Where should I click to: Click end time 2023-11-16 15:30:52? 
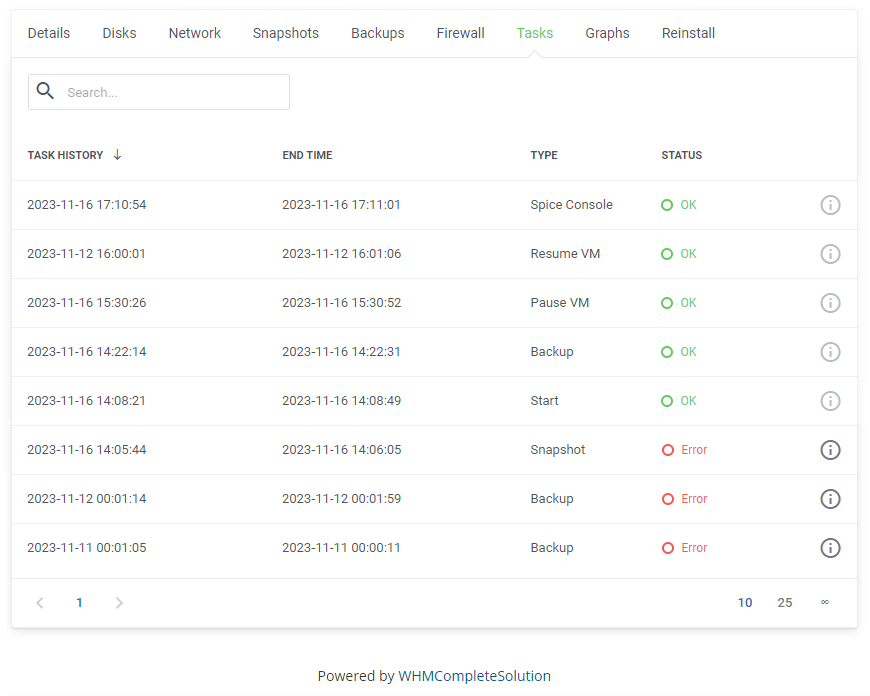tap(341, 303)
